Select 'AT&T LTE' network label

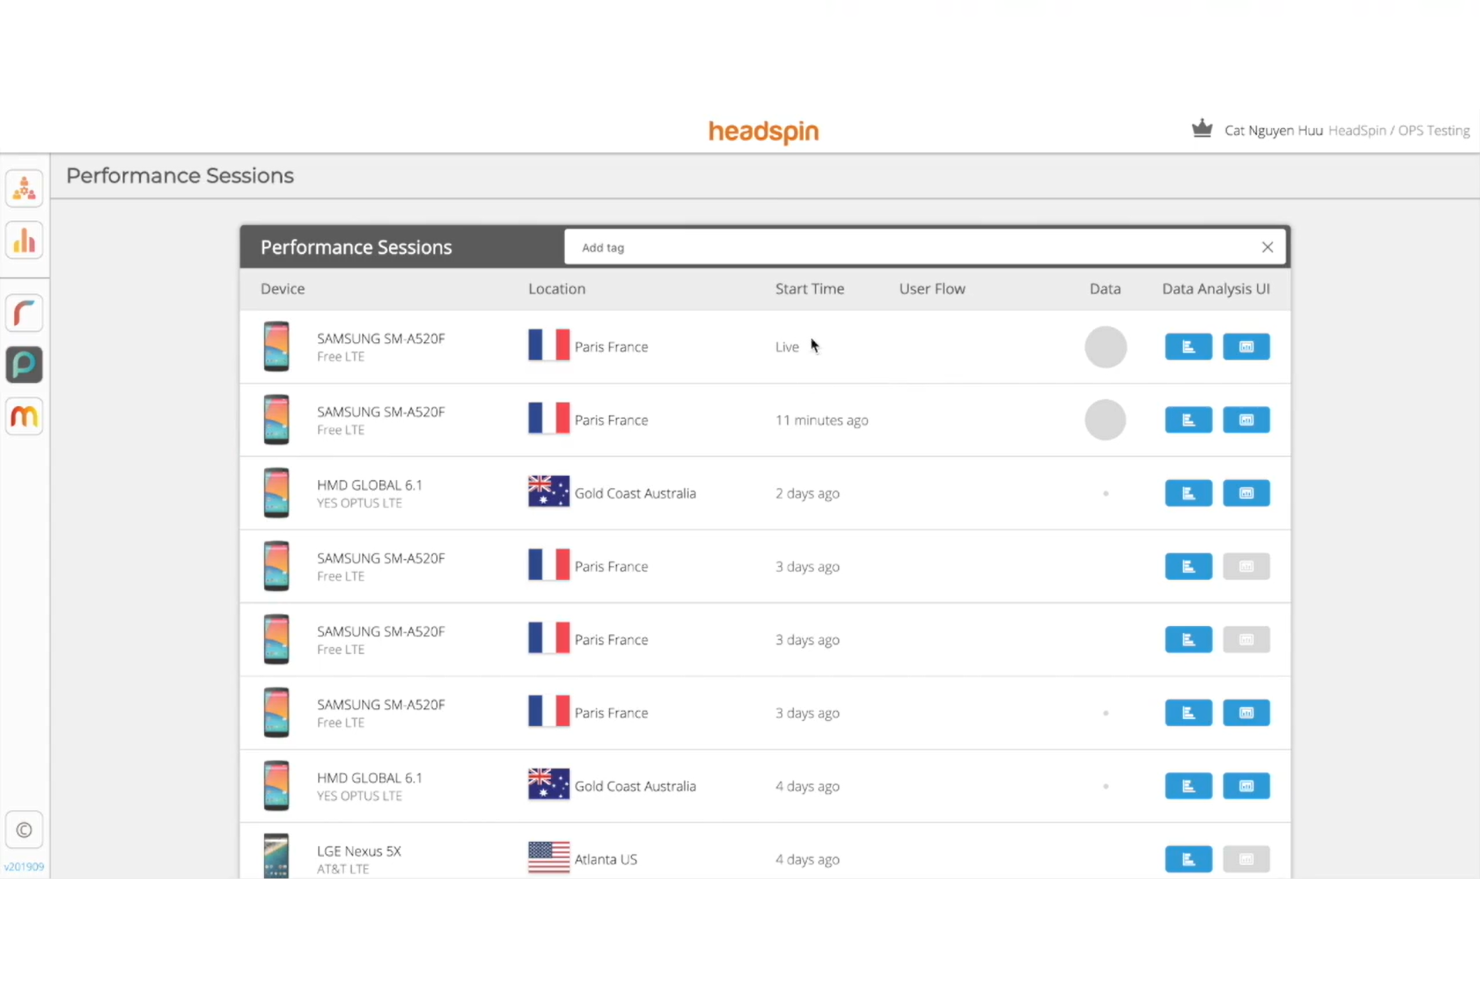[343, 869]
